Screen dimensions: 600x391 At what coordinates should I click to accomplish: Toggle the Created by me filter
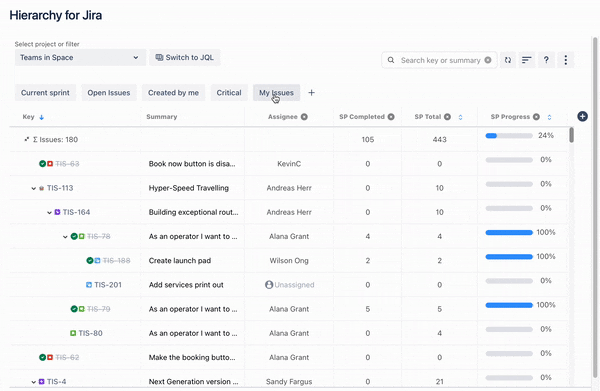(173, 93)
